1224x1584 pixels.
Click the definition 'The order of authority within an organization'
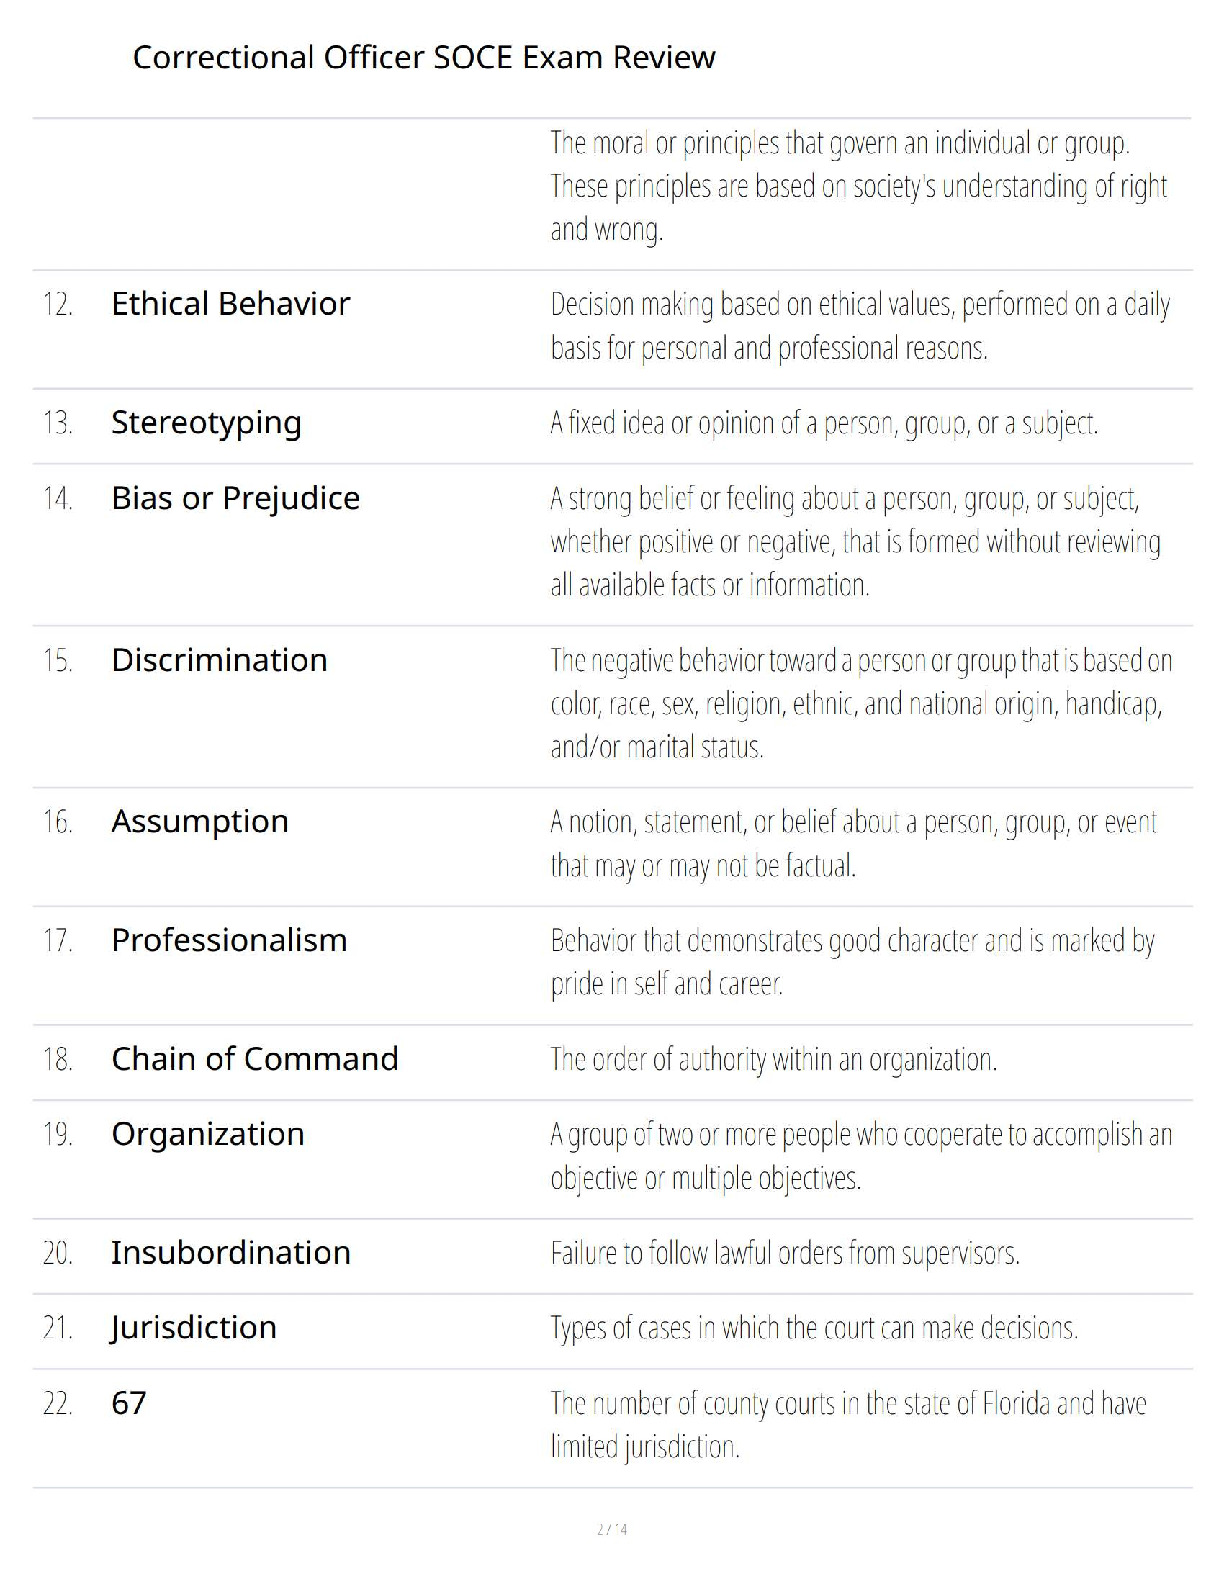(773, 1059)
